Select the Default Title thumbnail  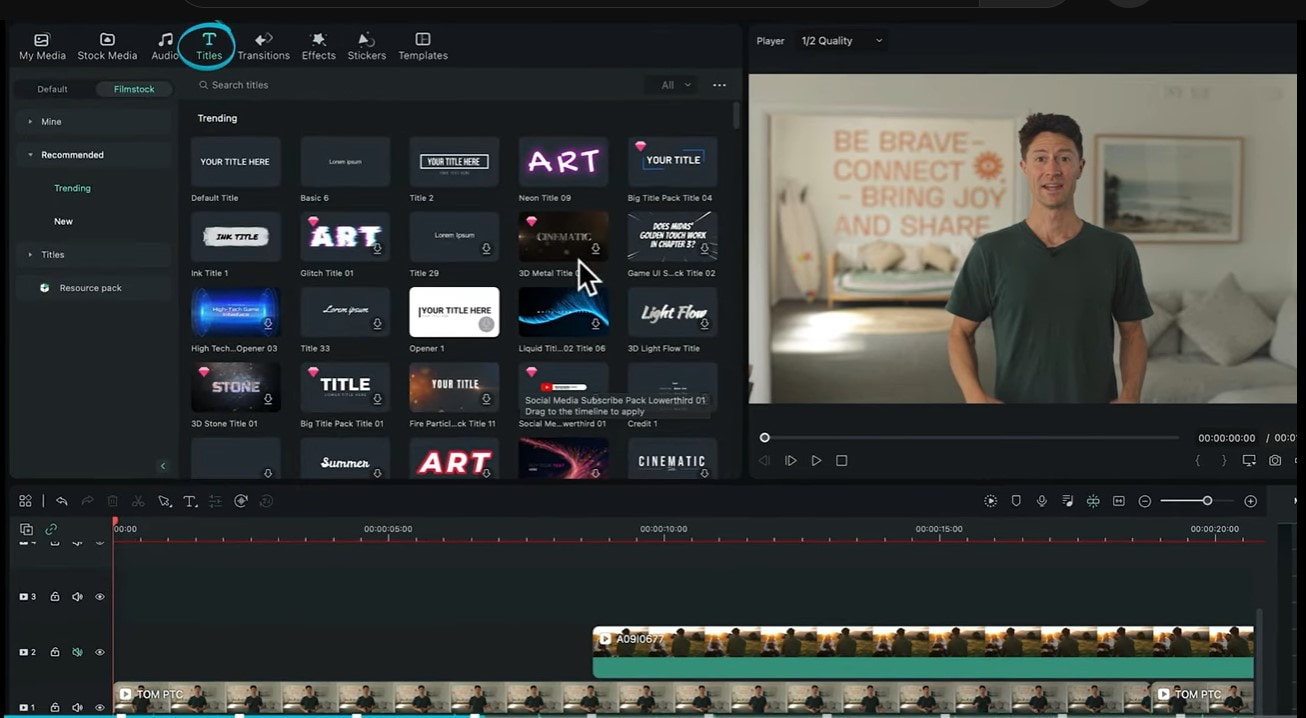(236, 162)
